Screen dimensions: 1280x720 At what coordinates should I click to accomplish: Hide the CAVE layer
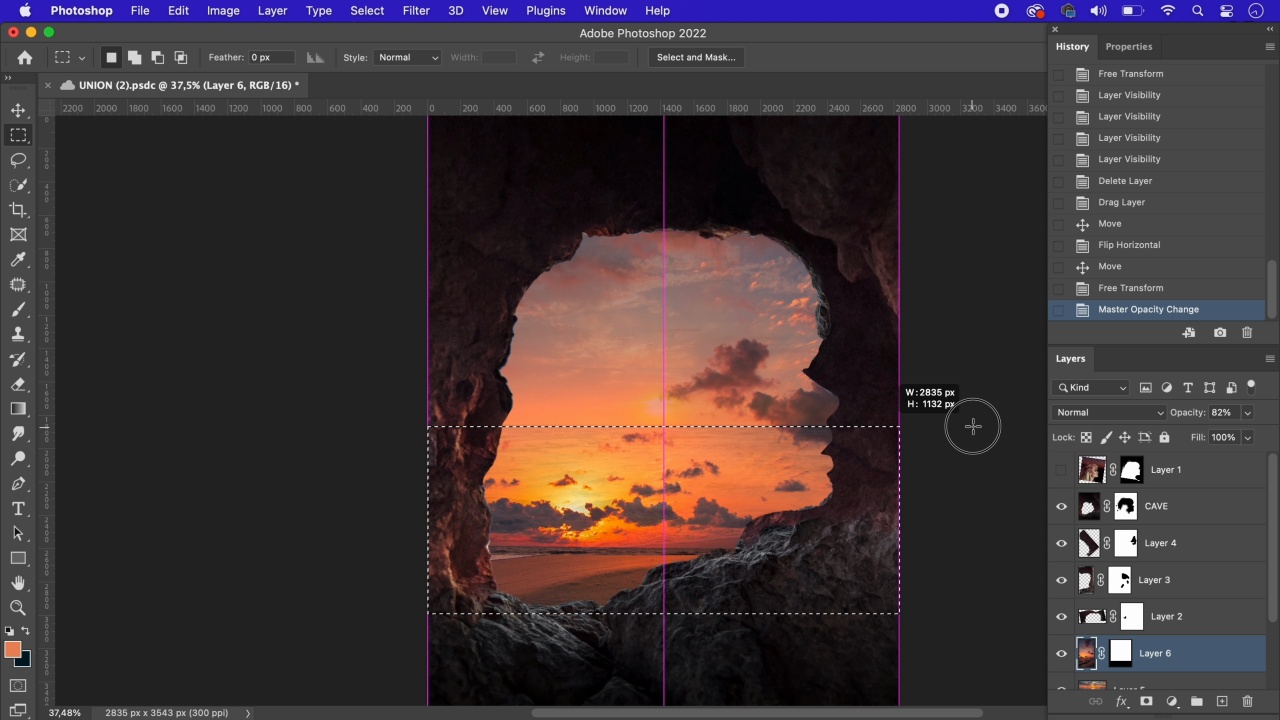click(1061, 507)
